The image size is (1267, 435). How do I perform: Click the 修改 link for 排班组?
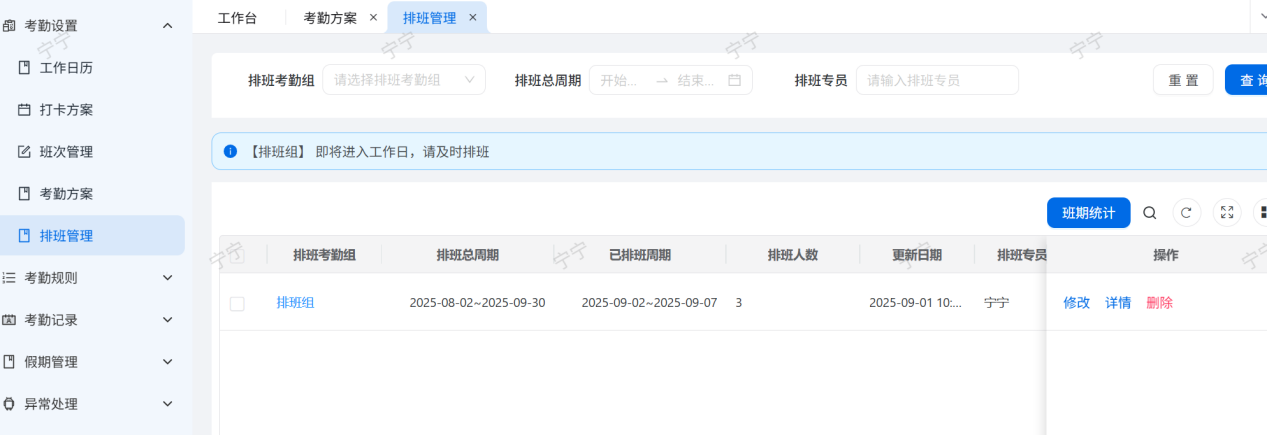pos(1076,303)
